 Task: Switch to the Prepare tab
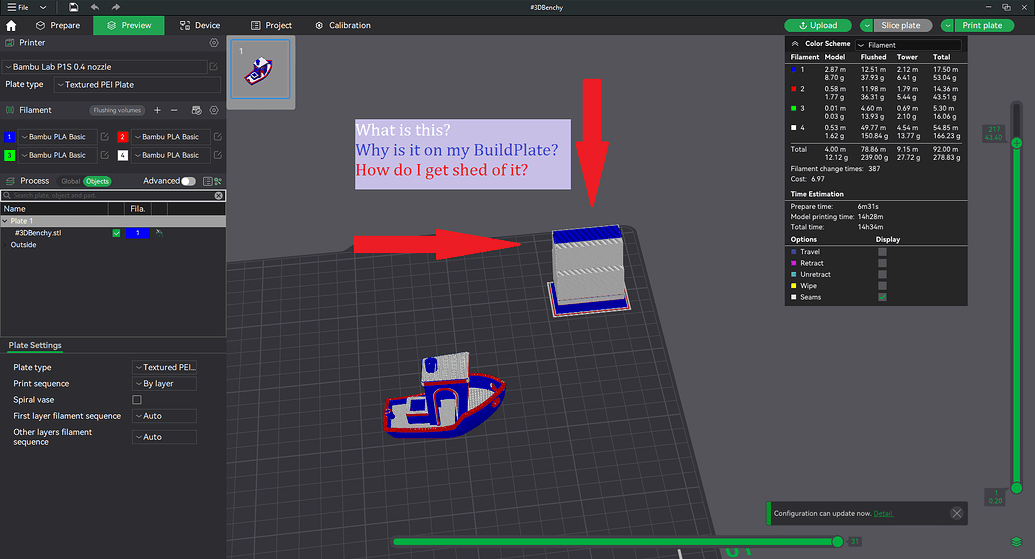click(58, 25)
